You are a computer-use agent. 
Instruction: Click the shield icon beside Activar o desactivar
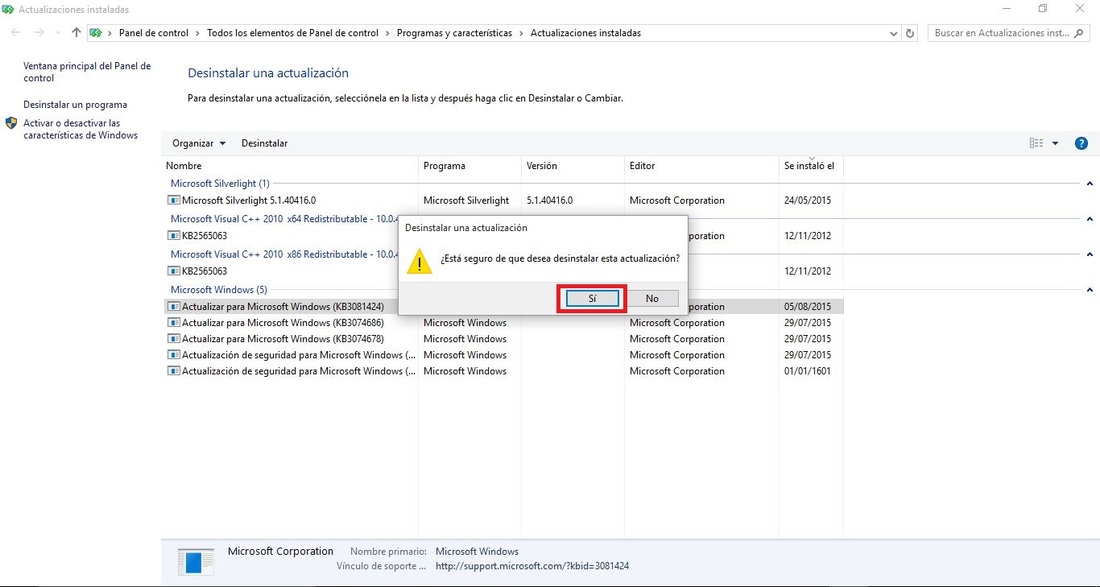11,123
